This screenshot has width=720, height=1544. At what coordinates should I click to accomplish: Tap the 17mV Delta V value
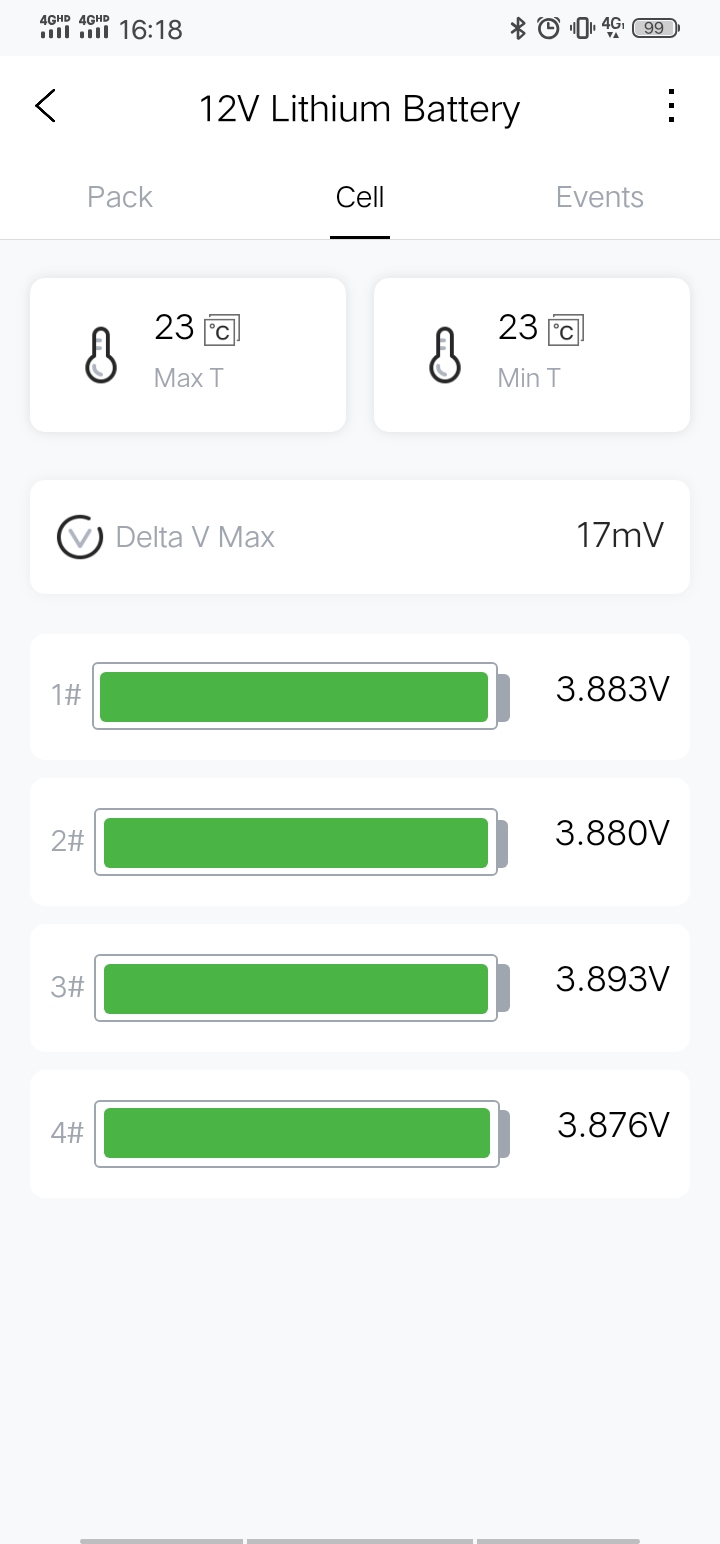click(x=620, y=536)
